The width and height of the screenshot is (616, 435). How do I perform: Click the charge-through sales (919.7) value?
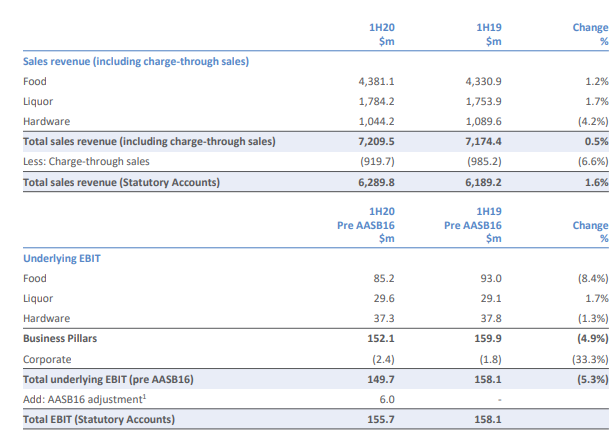[x=377, y=162]
